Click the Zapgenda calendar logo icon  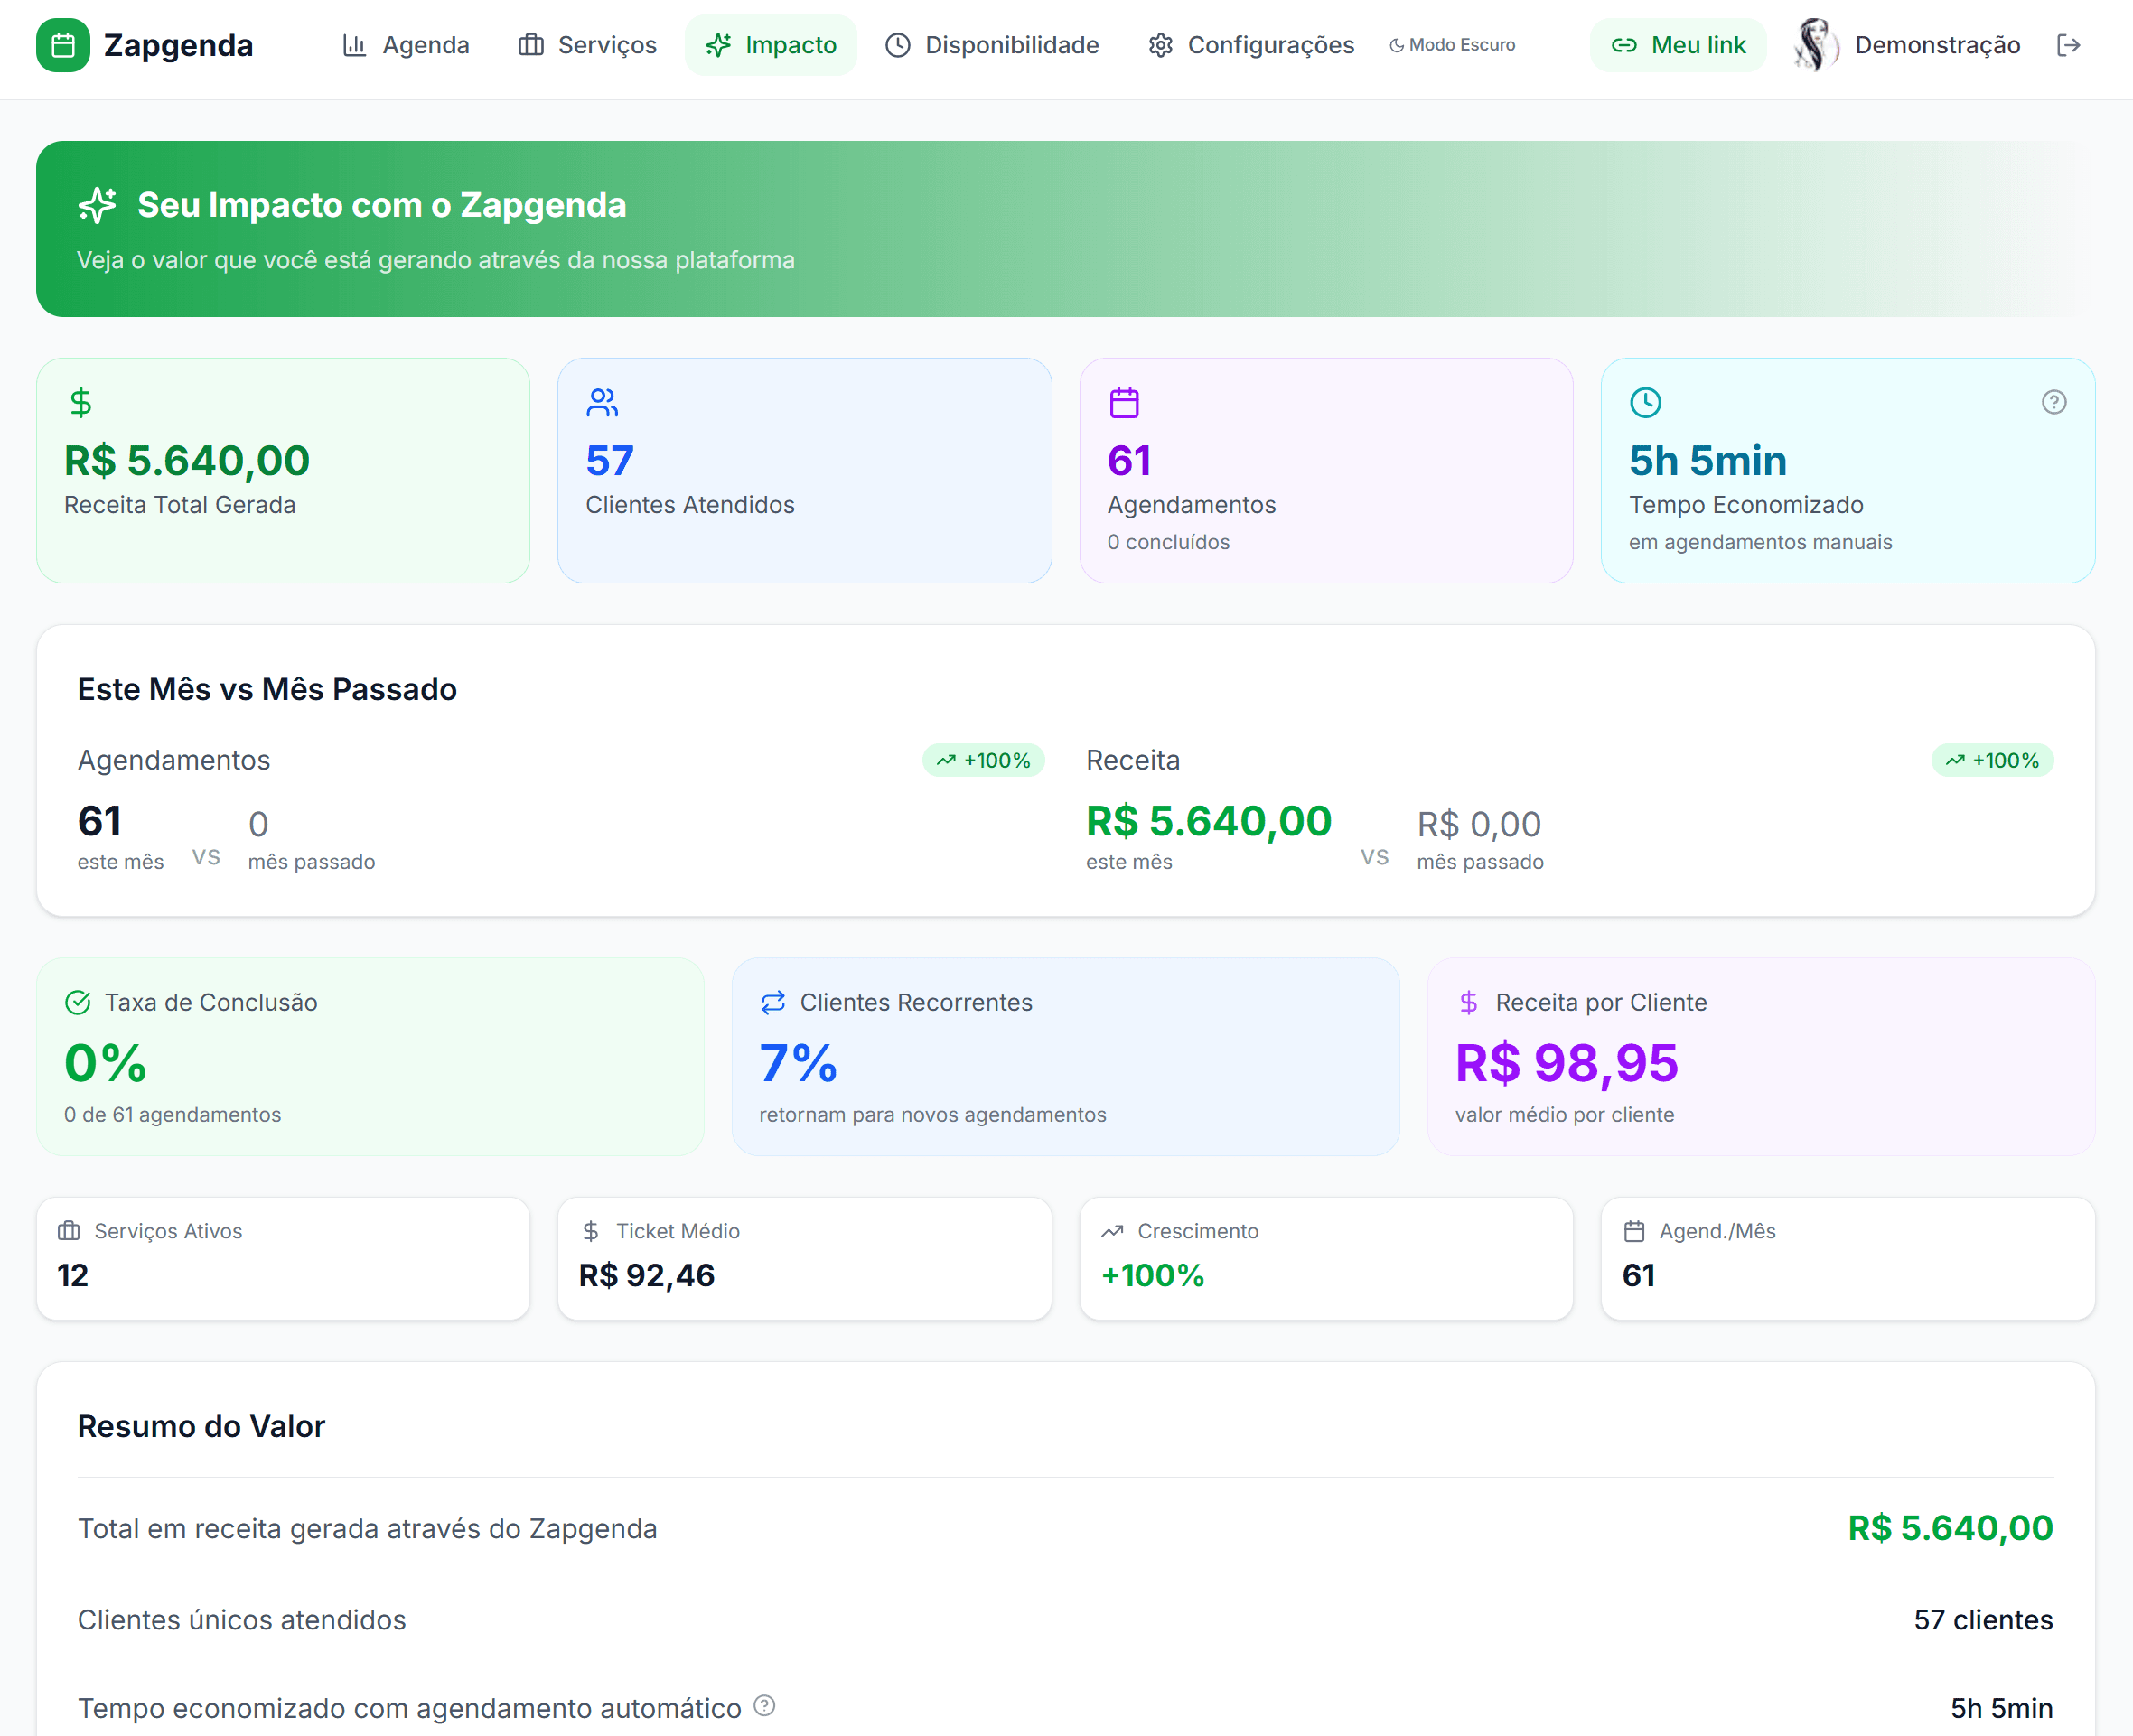[63, 45]
